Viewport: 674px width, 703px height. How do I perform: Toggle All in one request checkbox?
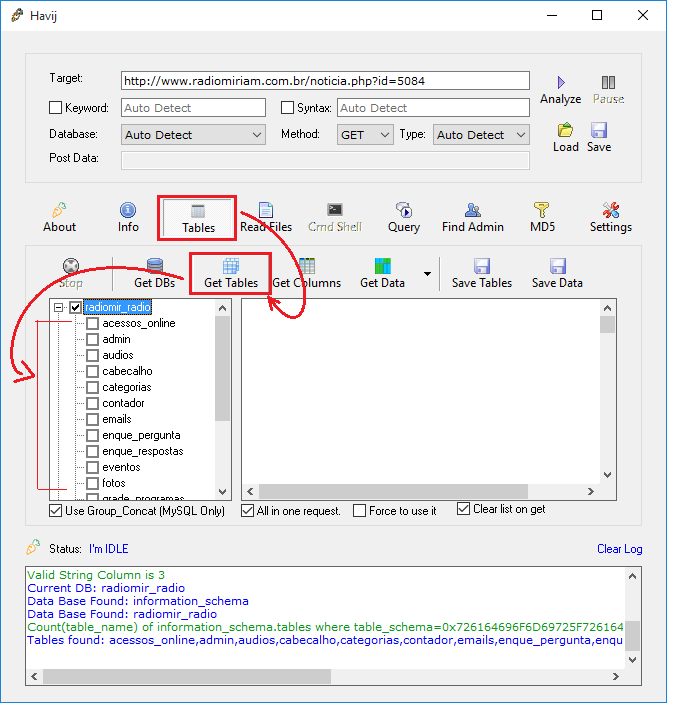pyautogui.click(x=248, y=511)
